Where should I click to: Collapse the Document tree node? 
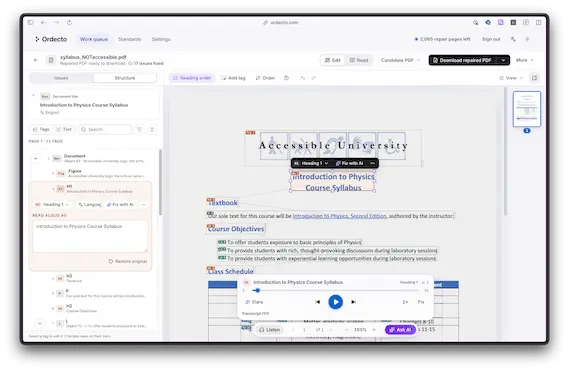pyautogui.click(x=36, y=159)
